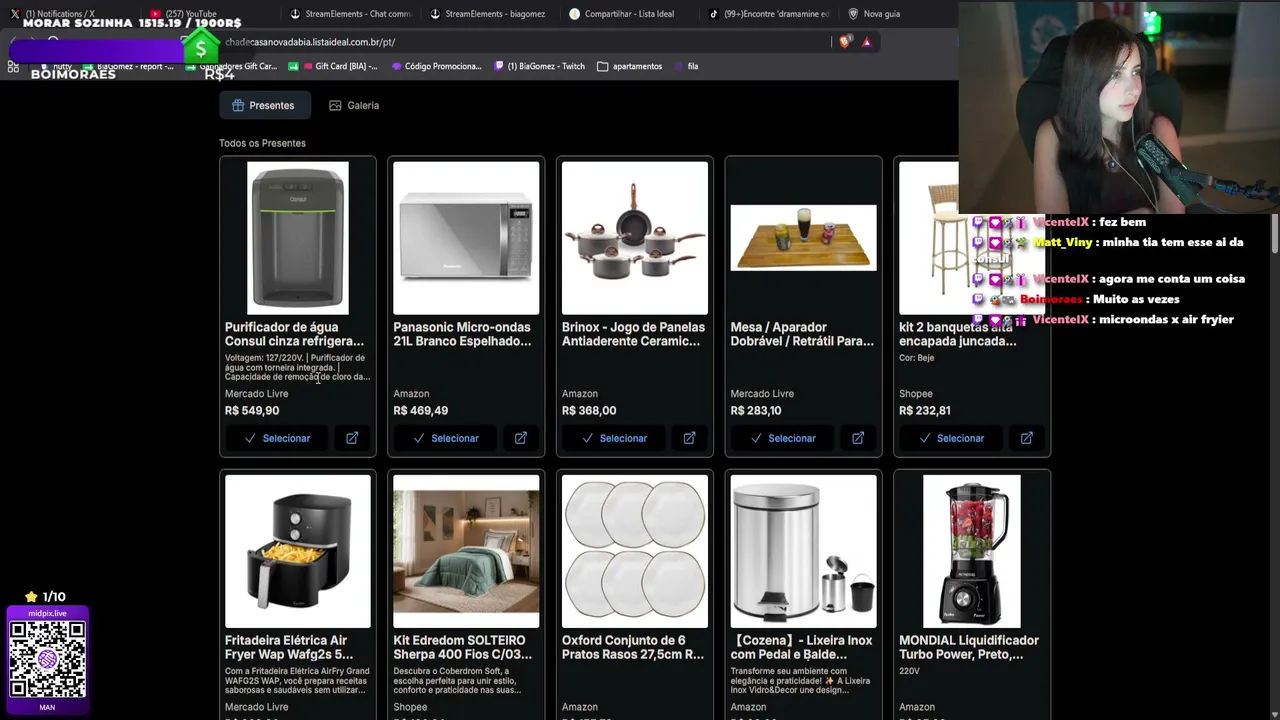The width and height of the screenshot is (1280, 720).
Task: Click title "Mesa / Aparador Dobrável / Retrátil"
Action: [x=802, y=334]
